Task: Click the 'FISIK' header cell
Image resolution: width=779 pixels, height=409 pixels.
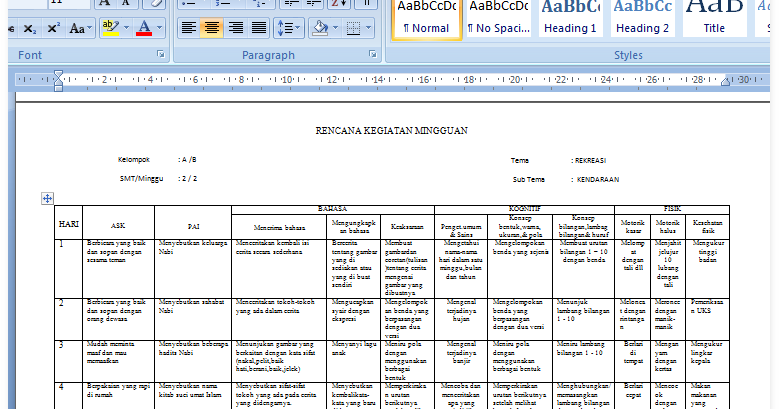Action: point(672,209)
